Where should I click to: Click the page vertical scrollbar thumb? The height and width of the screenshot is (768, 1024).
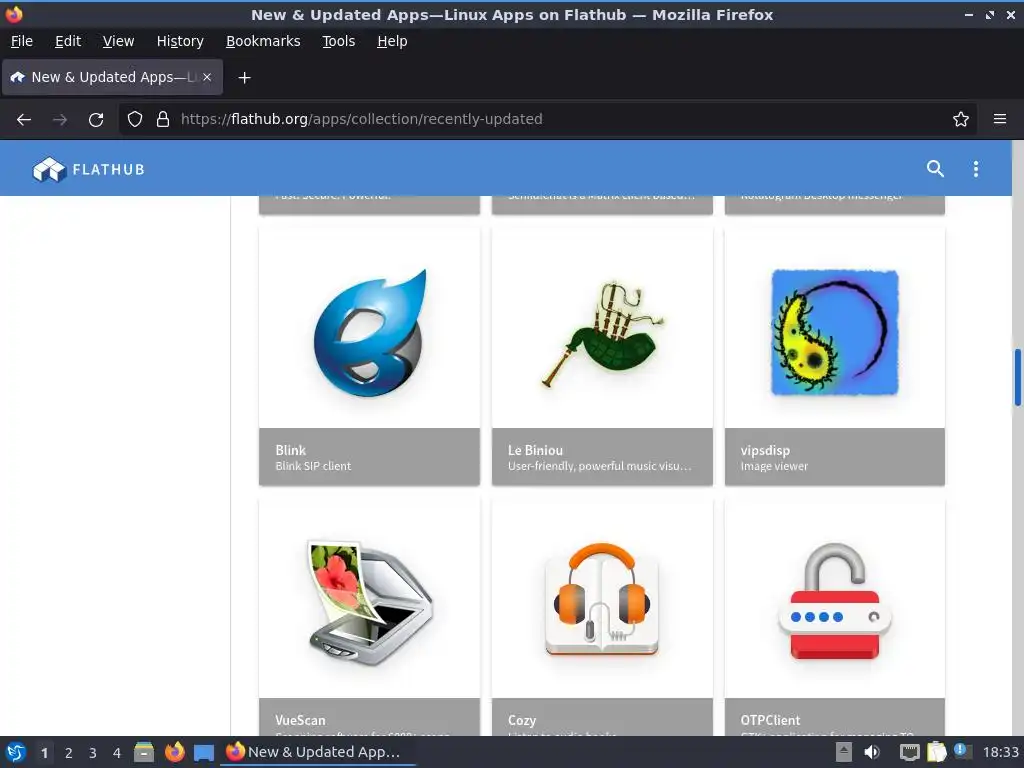(x=1017, y=377)
